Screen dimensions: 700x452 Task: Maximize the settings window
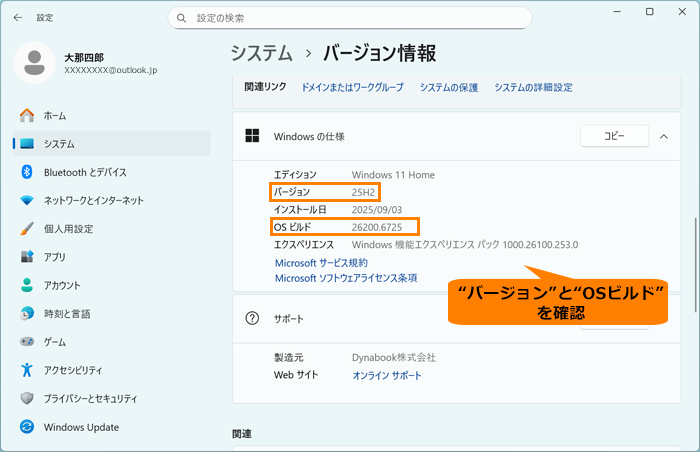tap(650, 12)
